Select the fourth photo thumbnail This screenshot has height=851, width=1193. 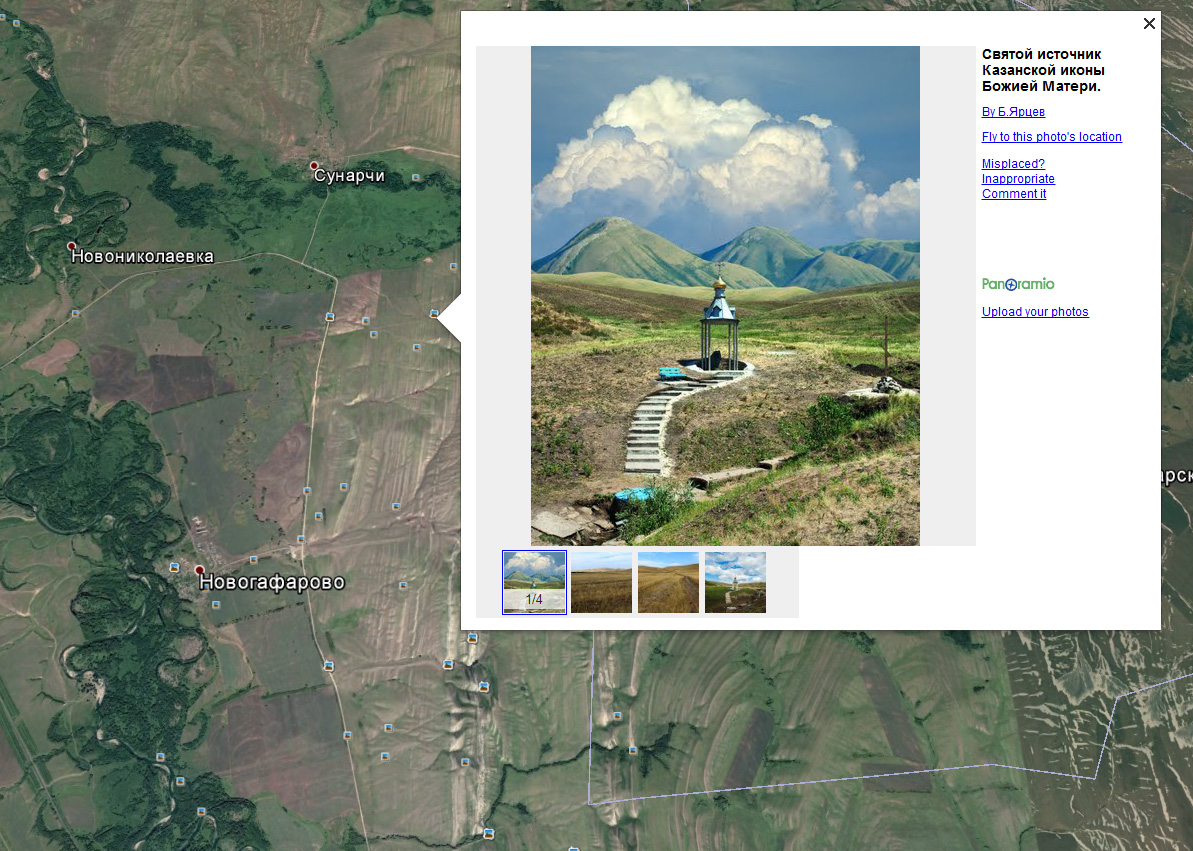pyautogui.click(x=735, y=582)
